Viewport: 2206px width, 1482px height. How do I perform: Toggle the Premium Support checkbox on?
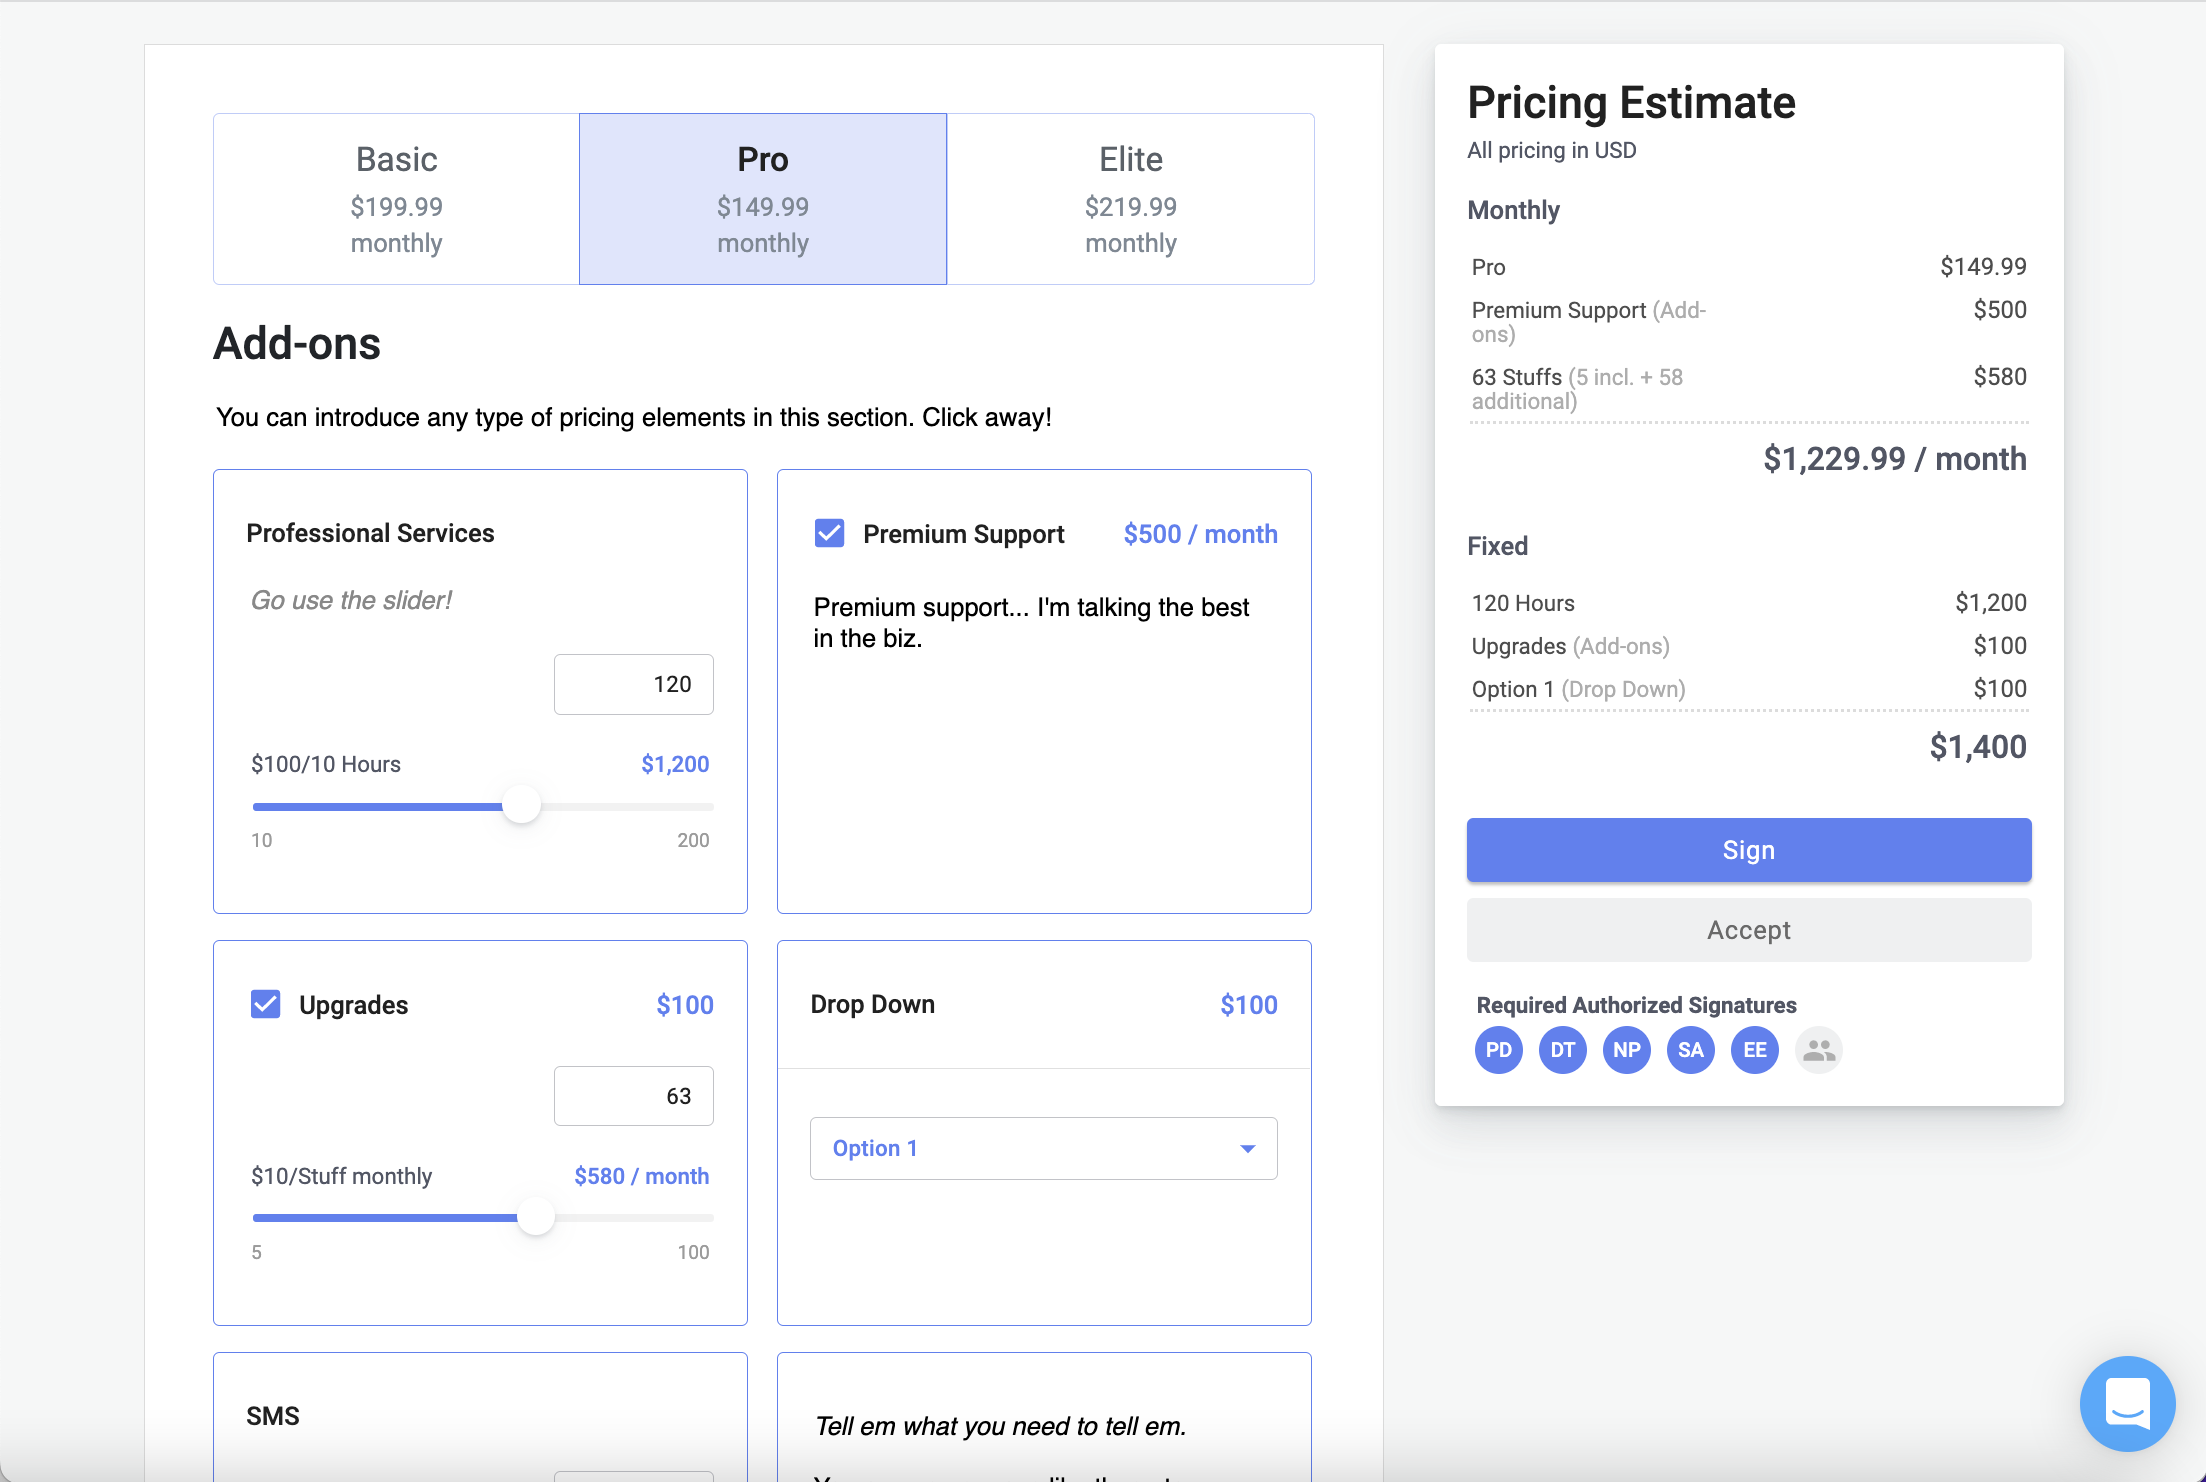tap(829, 533)
